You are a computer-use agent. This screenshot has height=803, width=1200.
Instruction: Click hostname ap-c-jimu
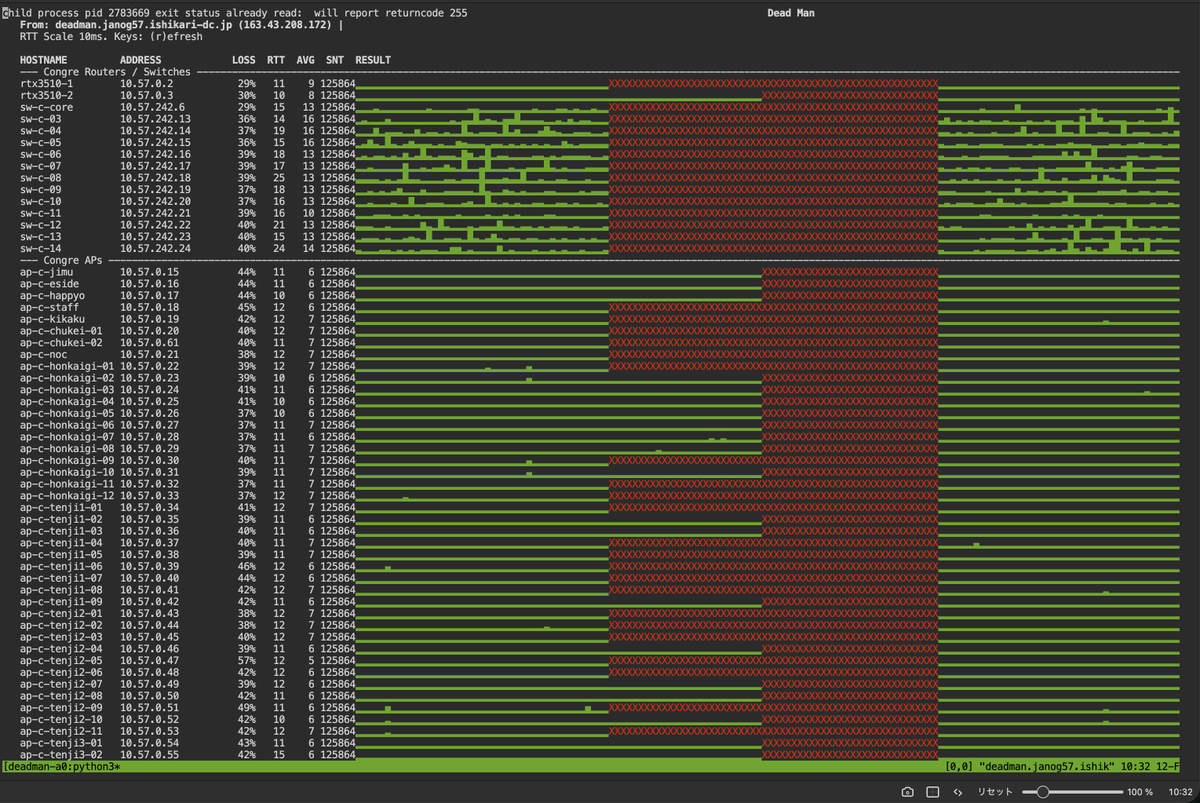[x=47, y=272]
